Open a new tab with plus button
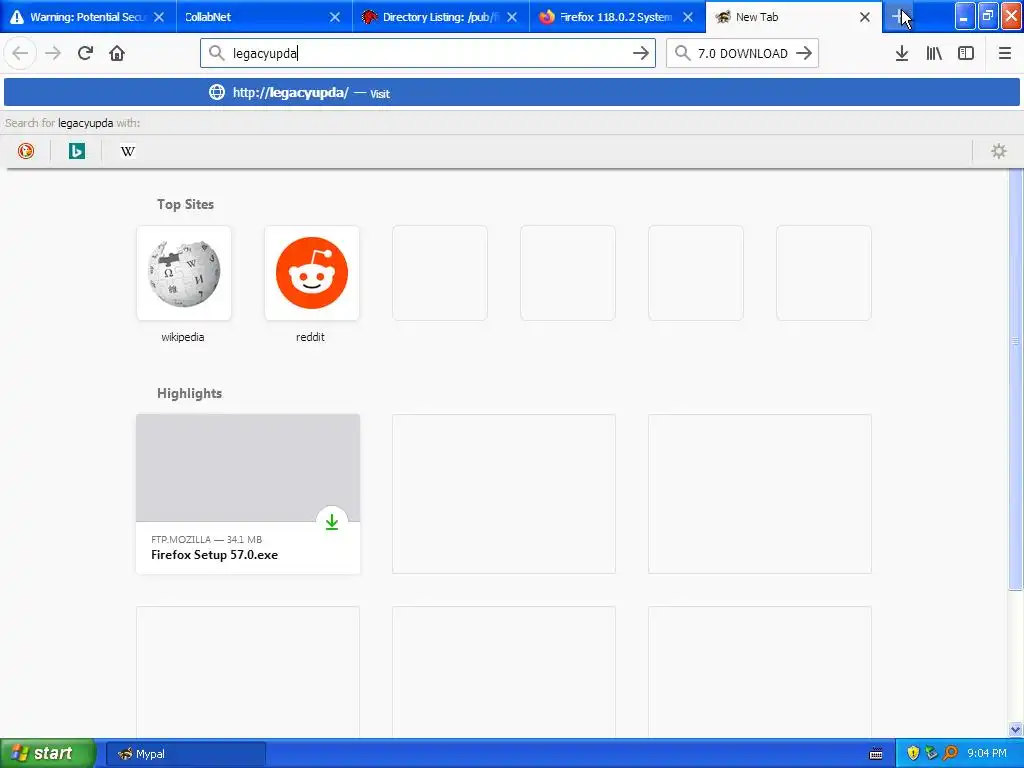1024x768 pixels. point(897,17)
